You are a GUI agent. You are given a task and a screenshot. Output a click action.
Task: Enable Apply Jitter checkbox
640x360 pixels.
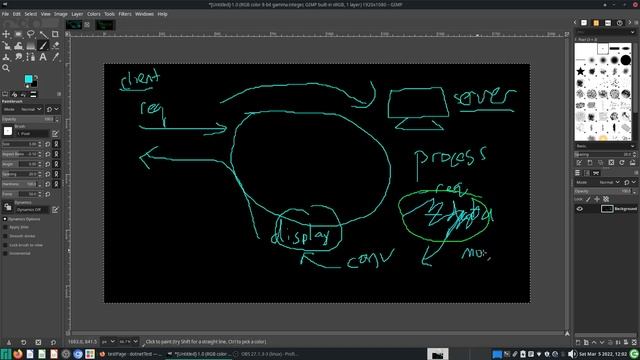5,227
